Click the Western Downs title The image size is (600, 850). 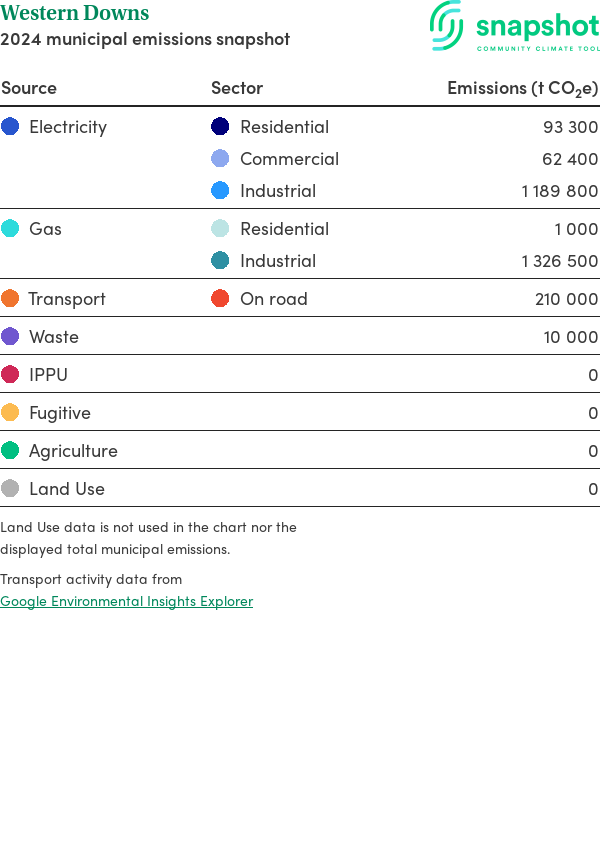coord(75,14)
